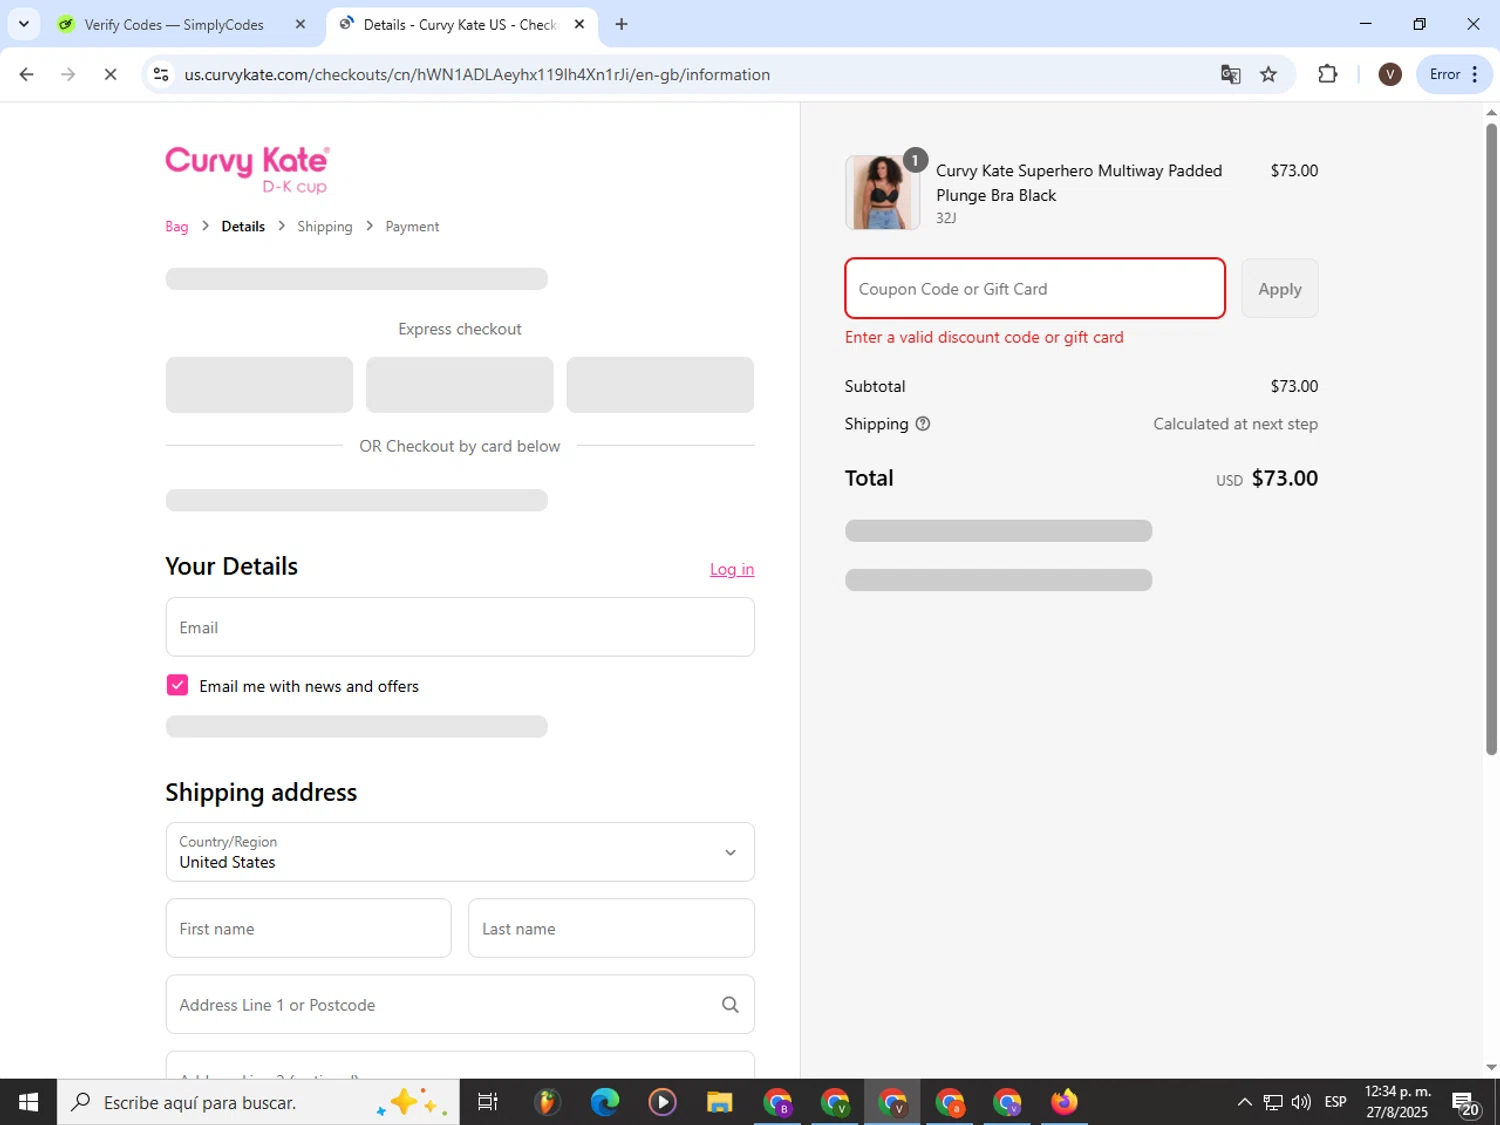1500x1125 pixels.
Task: Open site information icon in address bar
Action: [161, 74]
